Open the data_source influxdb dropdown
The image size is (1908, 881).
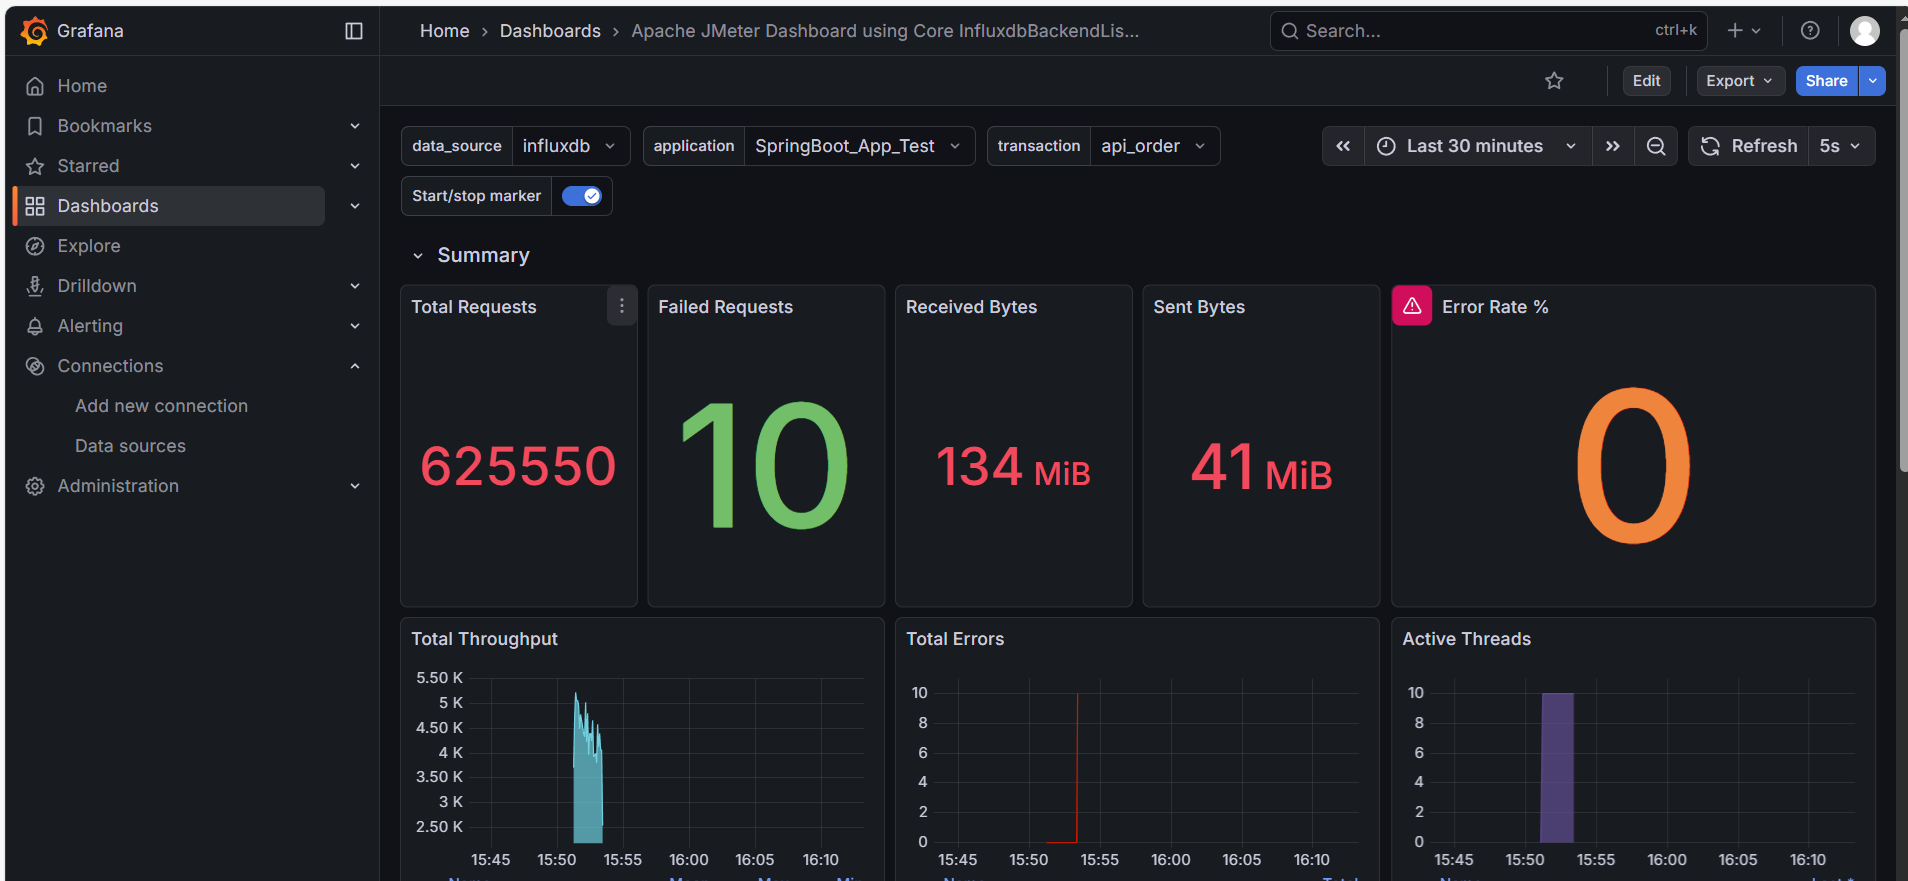click(x=570, y=146)
